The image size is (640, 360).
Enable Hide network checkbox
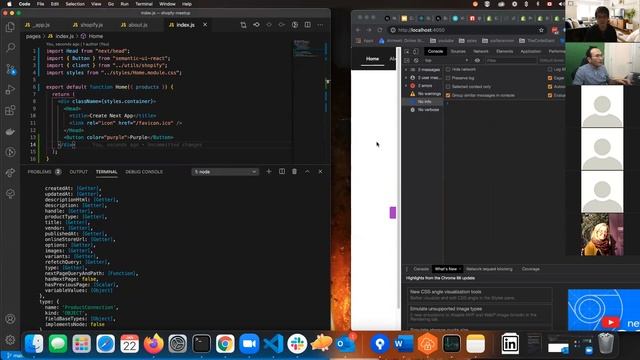[x=448, y=69]
